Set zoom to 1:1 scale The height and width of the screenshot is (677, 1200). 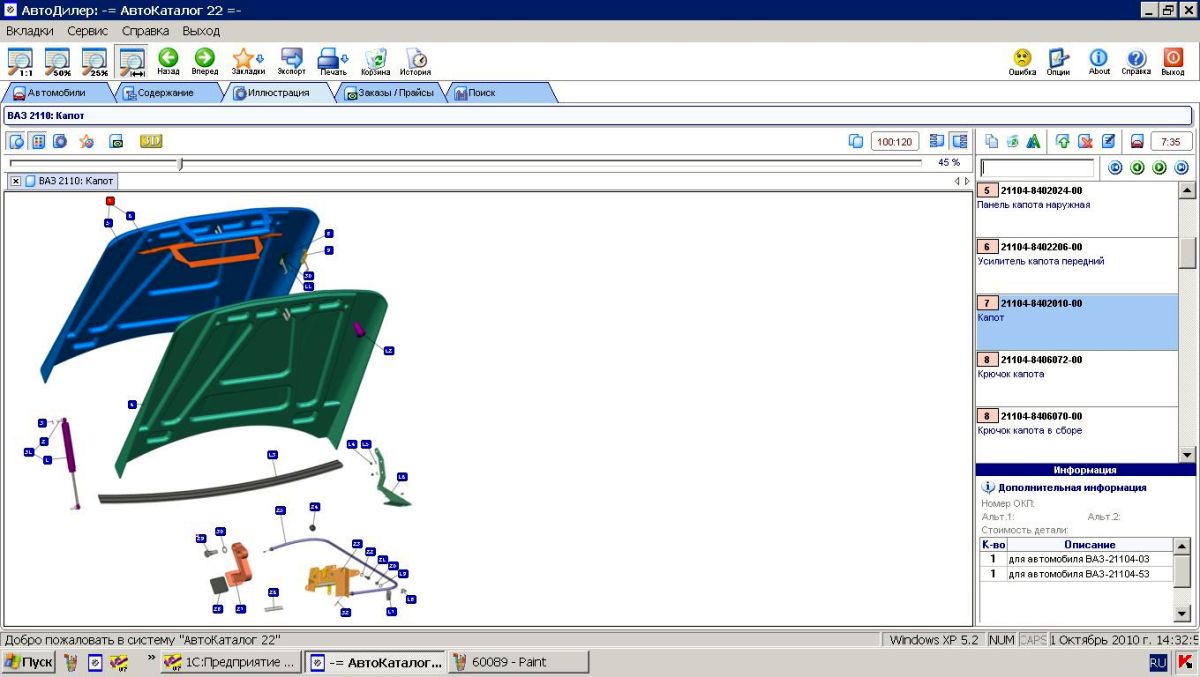pos(20,61)
